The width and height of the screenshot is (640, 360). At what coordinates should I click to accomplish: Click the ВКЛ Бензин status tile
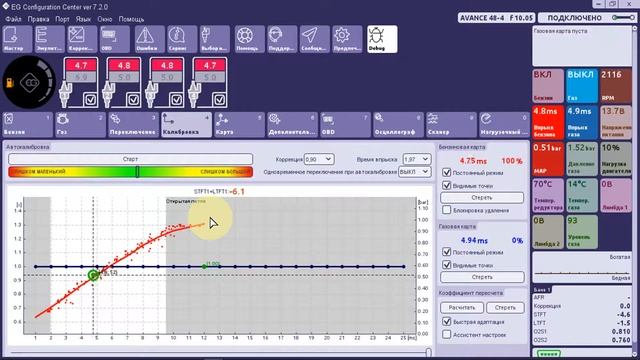click(548, 86)
